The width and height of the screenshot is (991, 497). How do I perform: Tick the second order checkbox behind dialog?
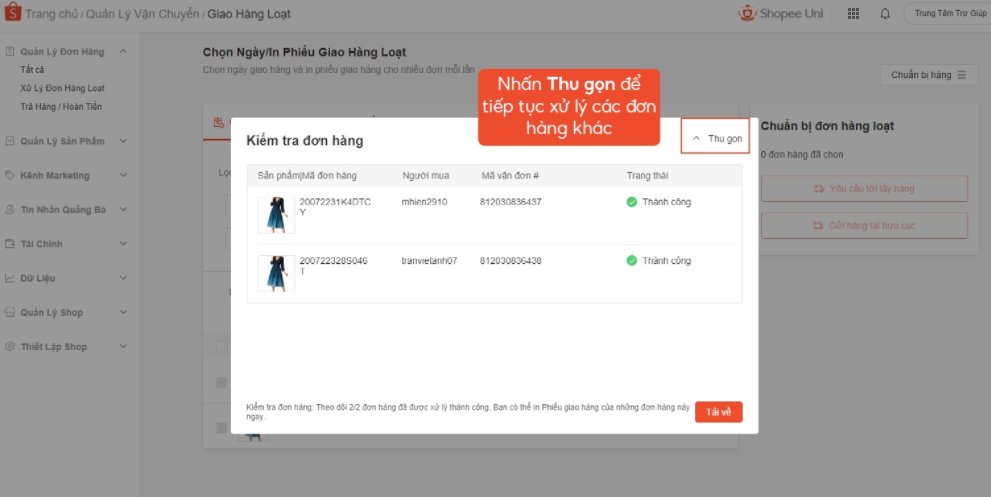pos(221,427)
